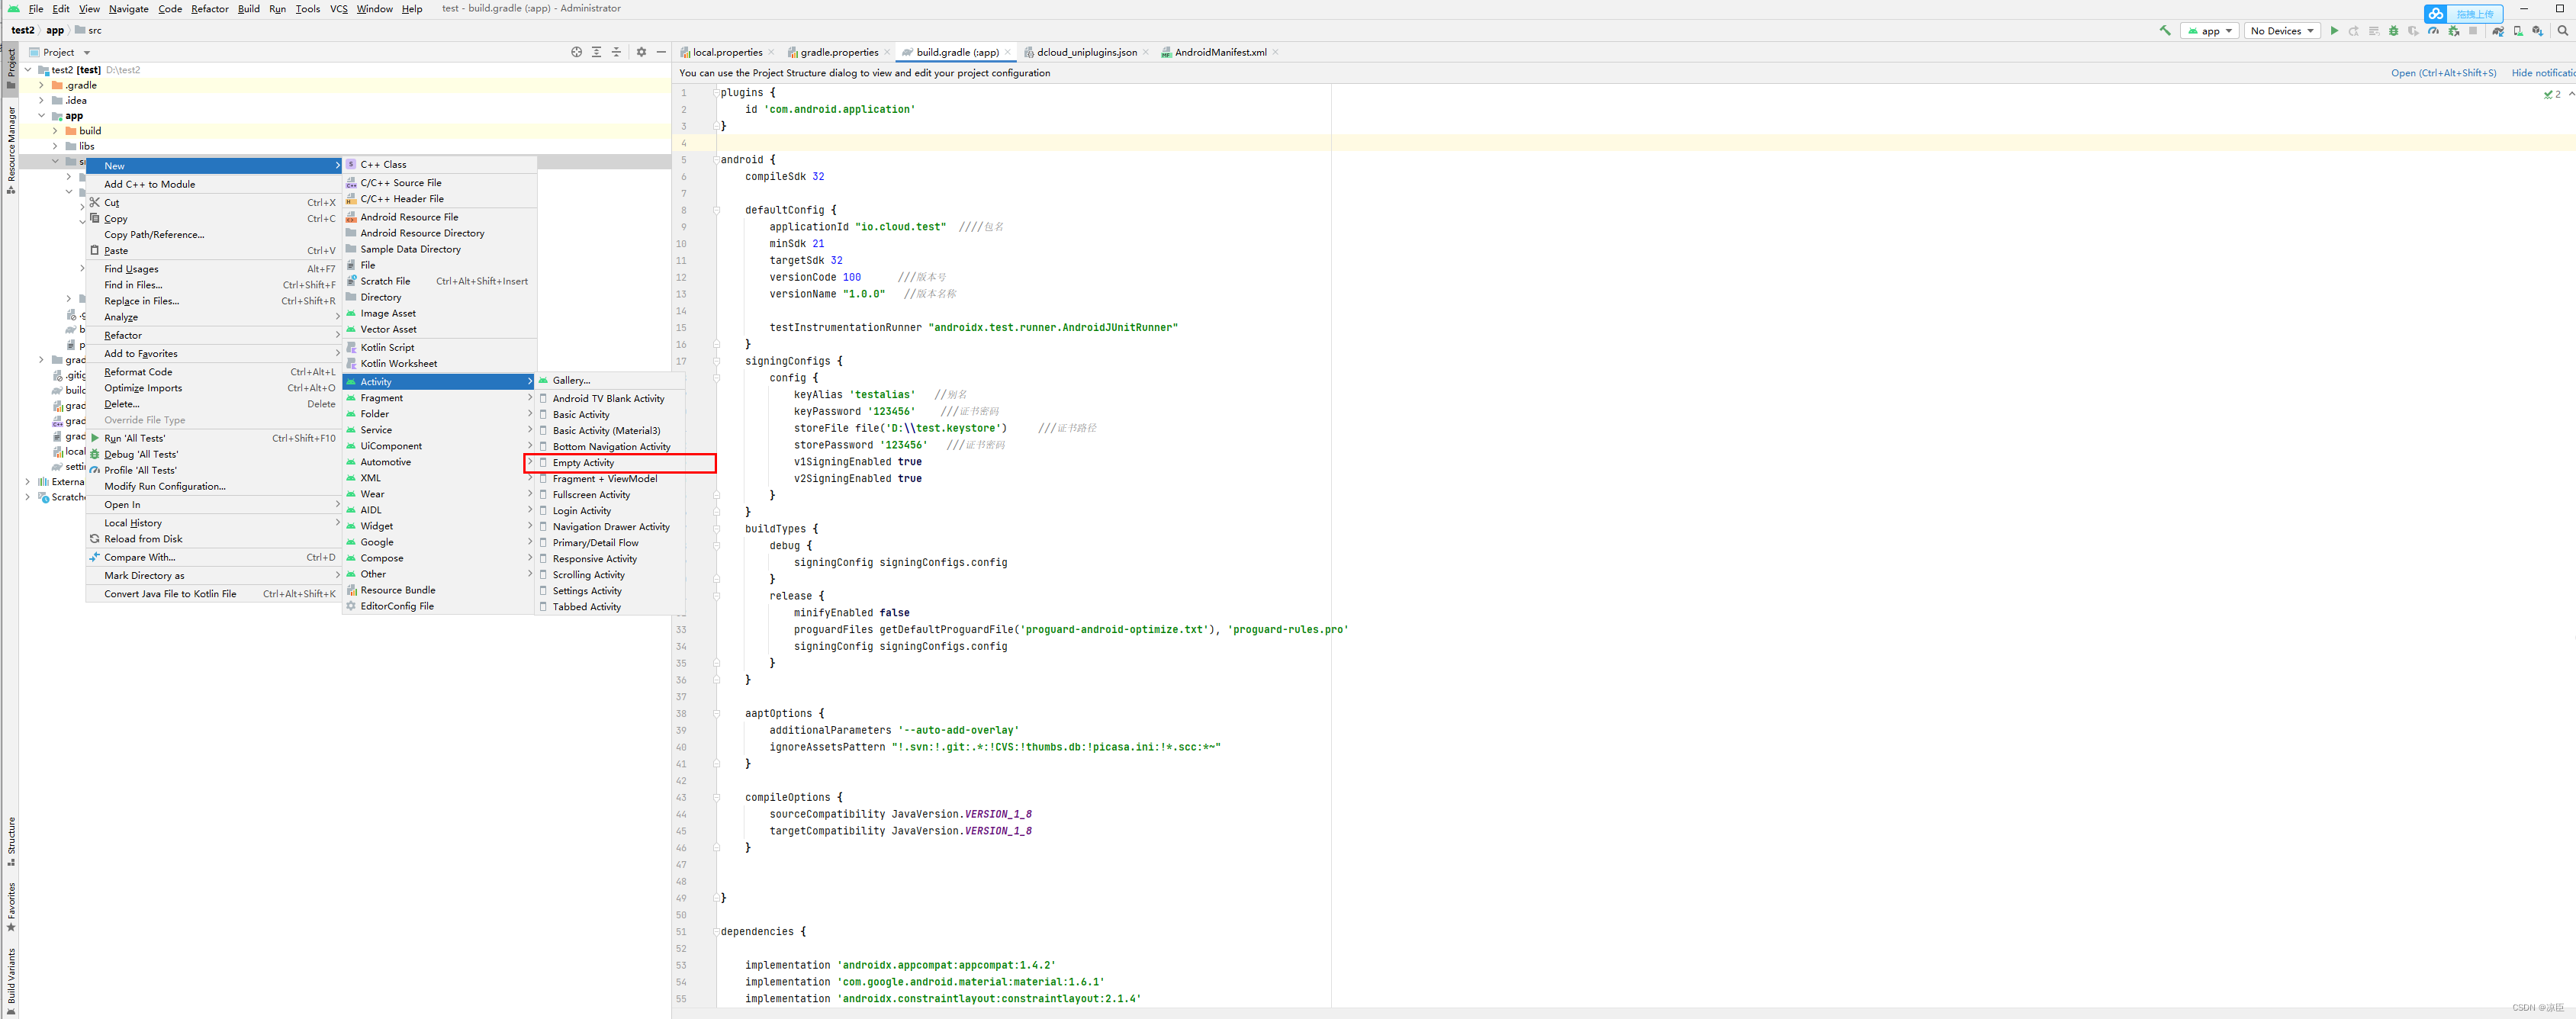The height and width of the screenshot is (1019, 2576).
Task: Switch to the AndroidManifest.xml tab
Action: (x=1220, y=52)
